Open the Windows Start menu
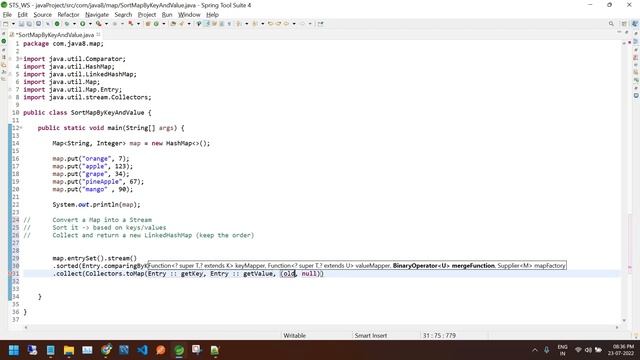The width and height of the screenshot is (640, 360). (14, 350)
